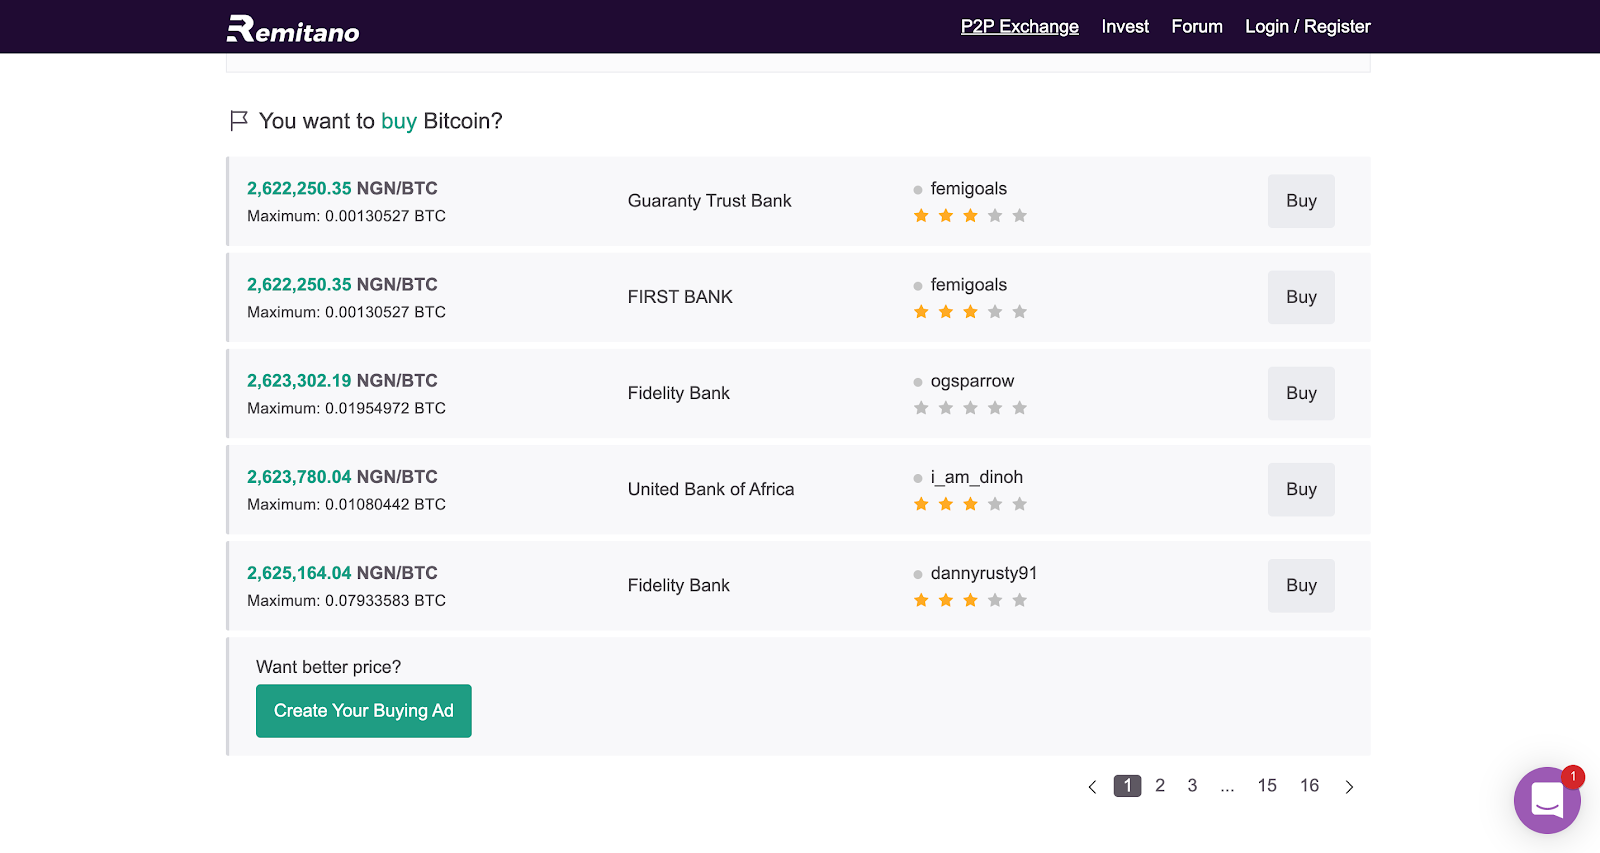Screen dimensions: 1600x853
Task: Open i_am_dinoh seller profile
Action: 976,477
